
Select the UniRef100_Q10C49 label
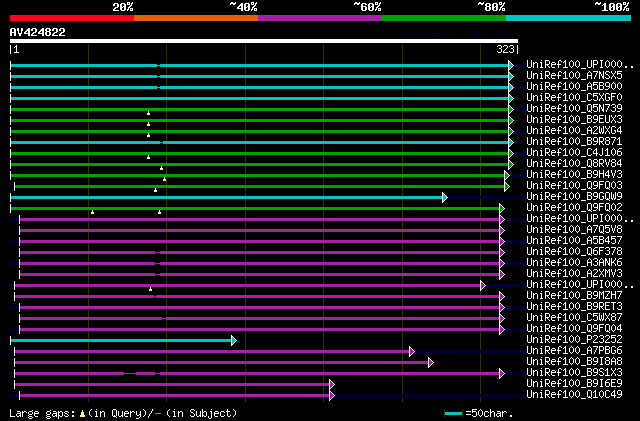point(574,395)
